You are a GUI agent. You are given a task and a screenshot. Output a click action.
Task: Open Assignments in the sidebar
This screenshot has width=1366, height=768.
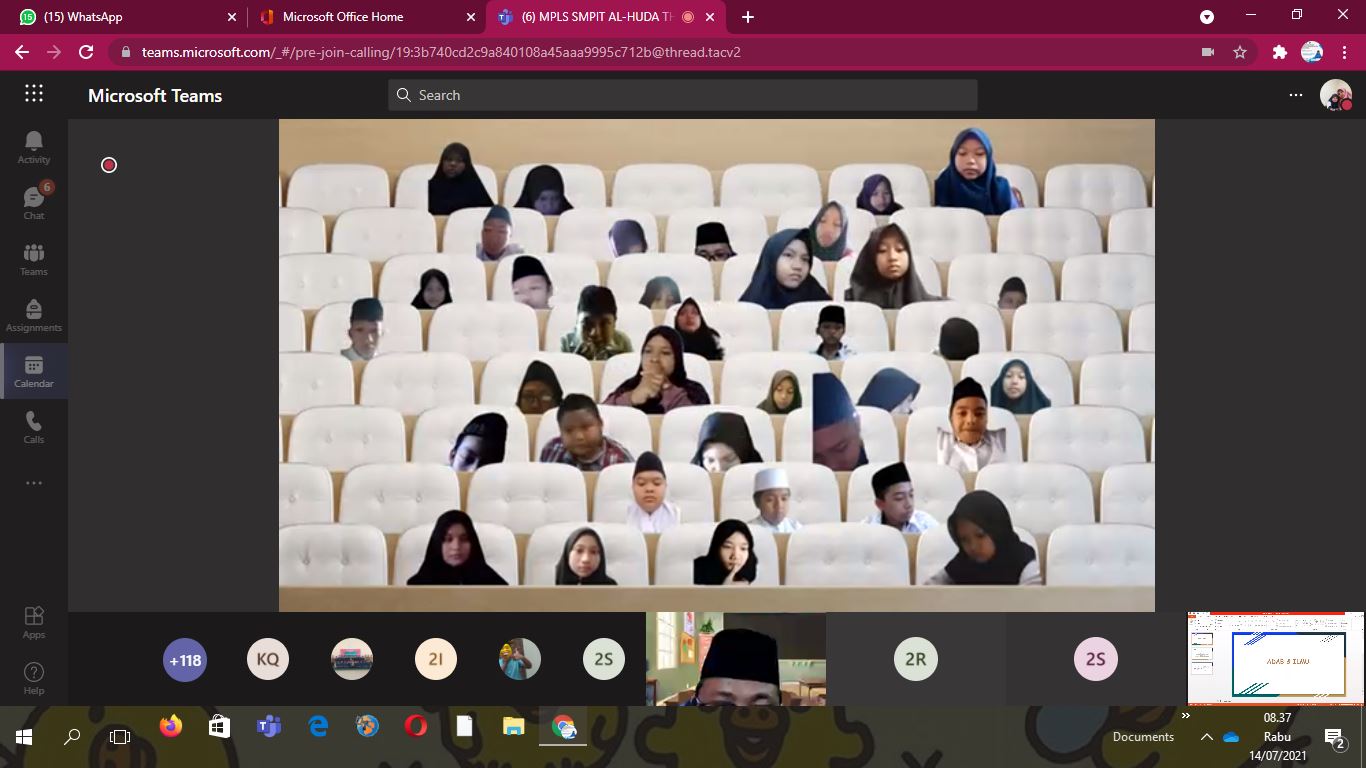(x=34, y=314)
